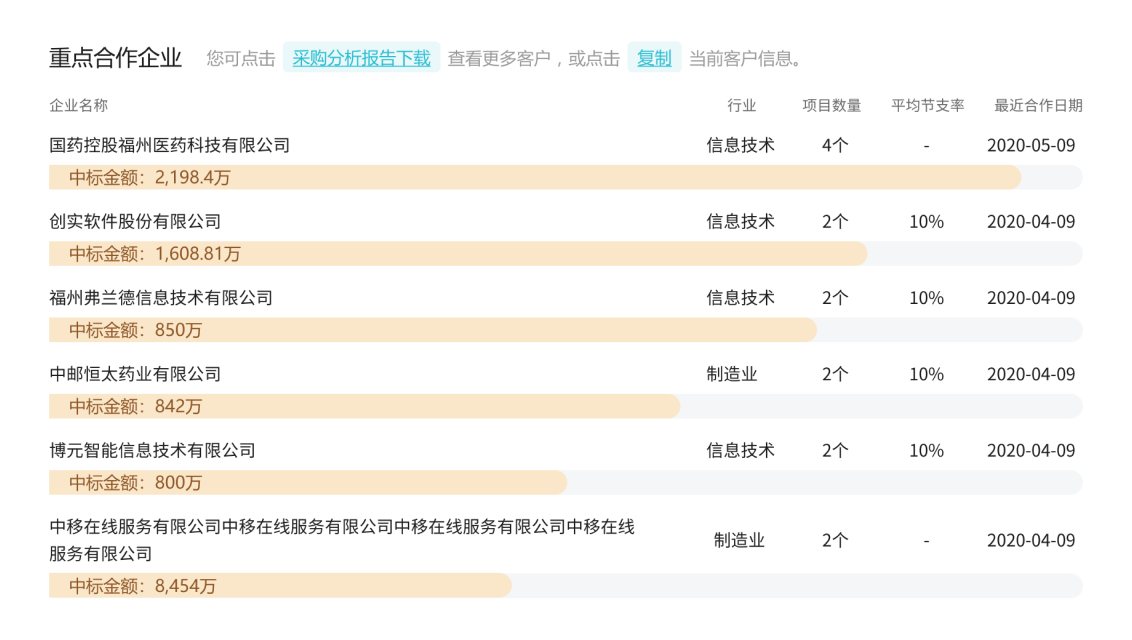The height and width of the screenshot is (640, 1132).
Task: Open 福州弗兰德信息技术有限公司 company entry
Action: pyautogui.click(x=161, y=298)
